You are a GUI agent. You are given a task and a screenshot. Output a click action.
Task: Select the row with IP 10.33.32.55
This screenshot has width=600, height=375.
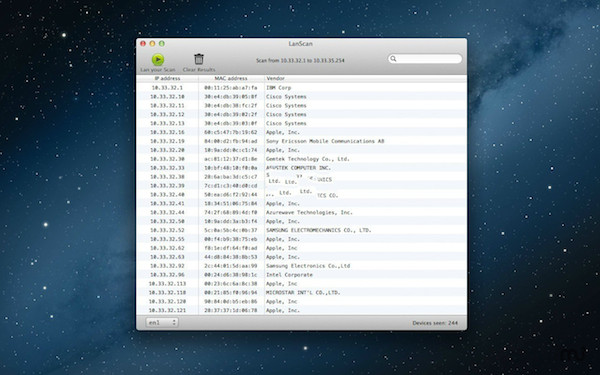[x=302, y=239]
